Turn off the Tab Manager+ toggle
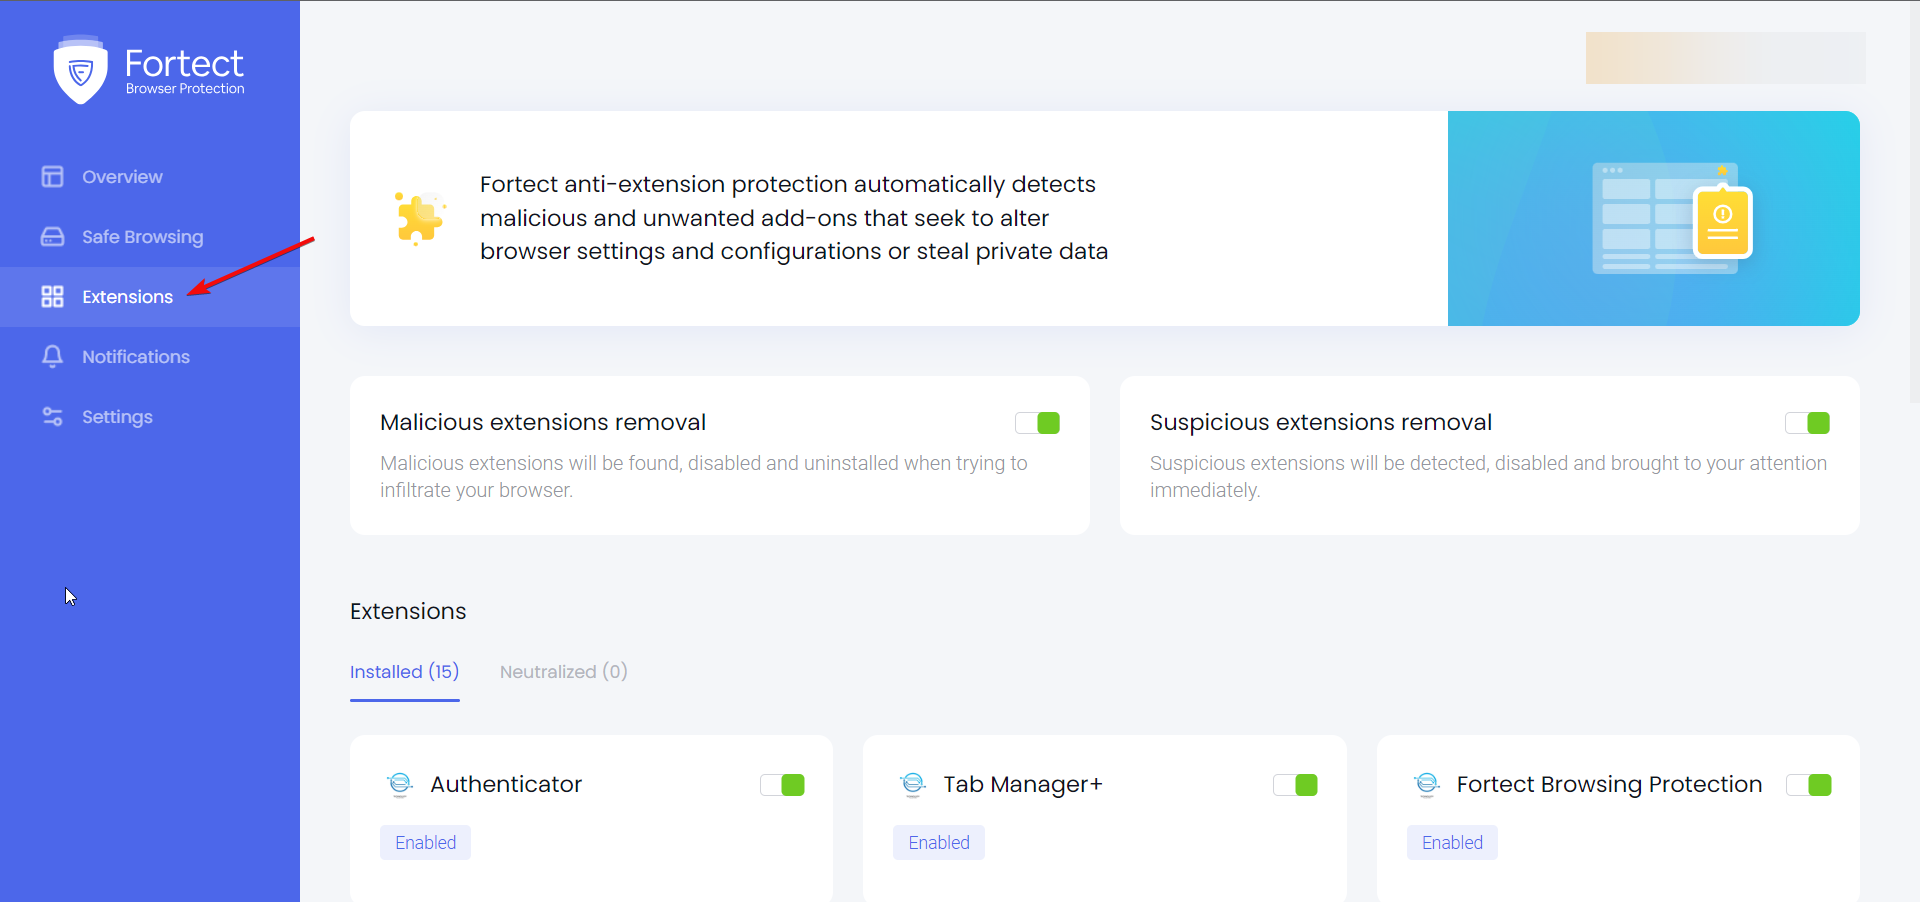1920x902 pixels. [1295, 785]
